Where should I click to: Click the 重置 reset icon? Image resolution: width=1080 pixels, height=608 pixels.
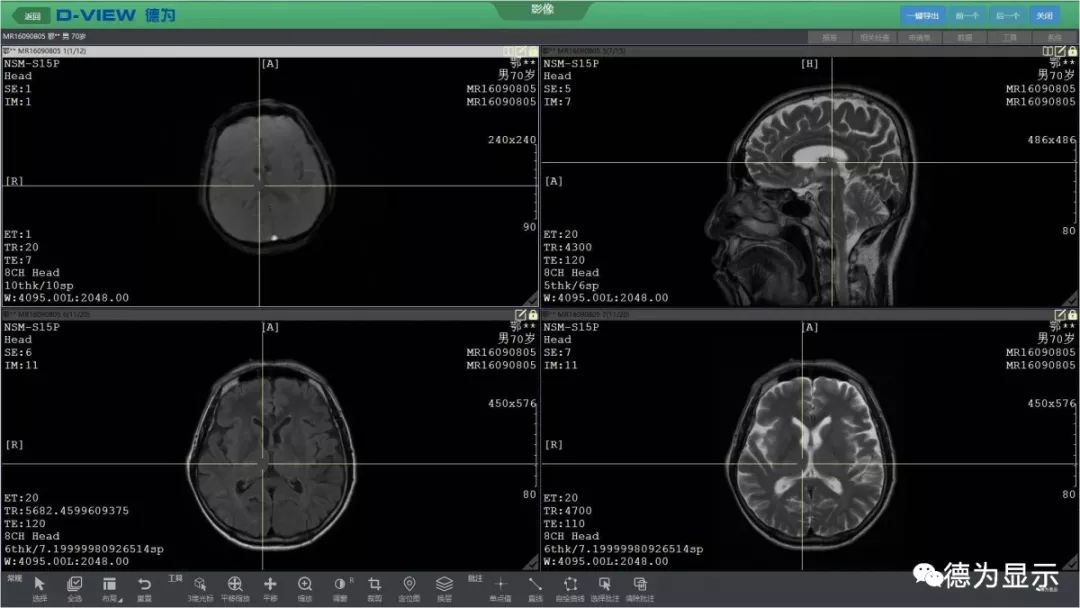[144, 585]
